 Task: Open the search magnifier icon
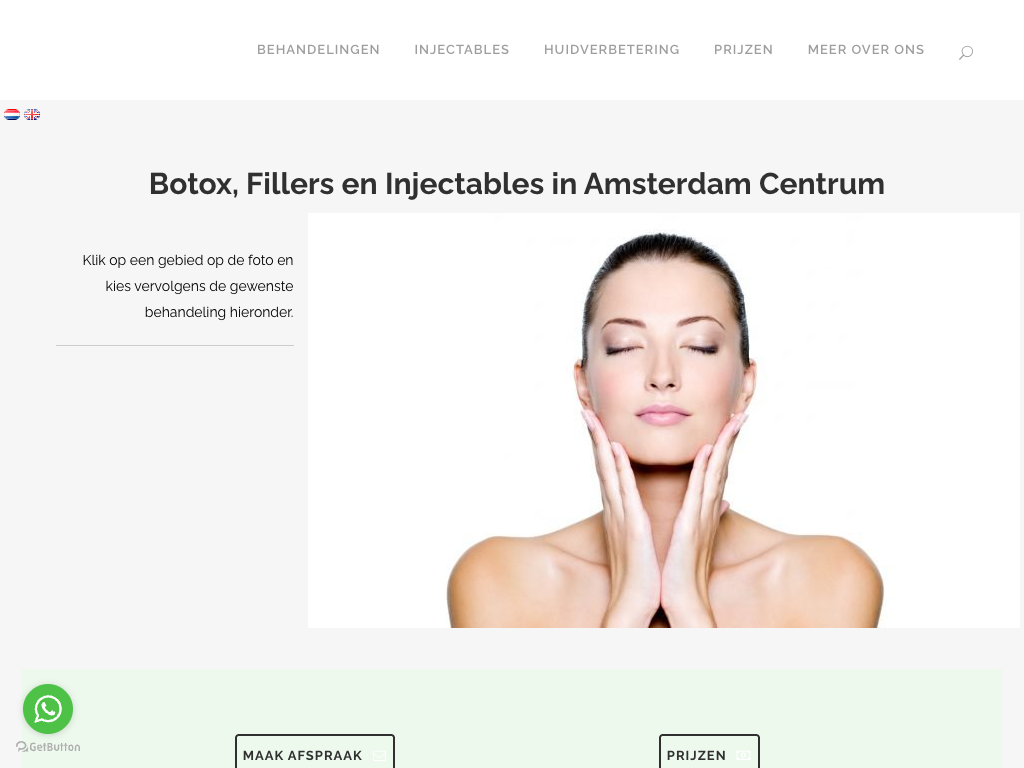click(966, 52)
